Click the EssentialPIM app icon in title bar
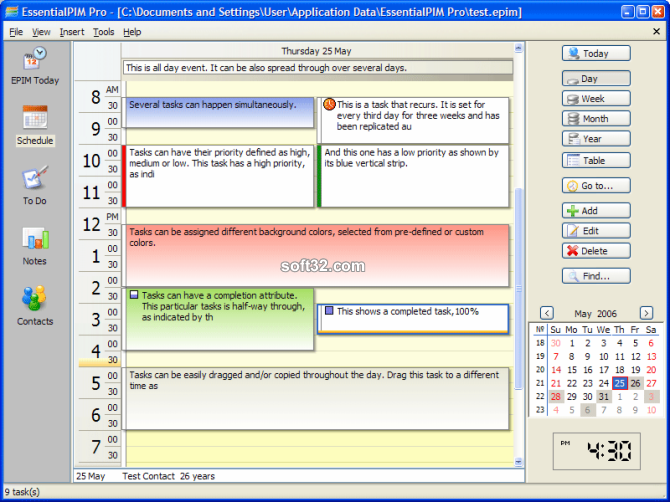670x502 pixels. pos(12,12)
